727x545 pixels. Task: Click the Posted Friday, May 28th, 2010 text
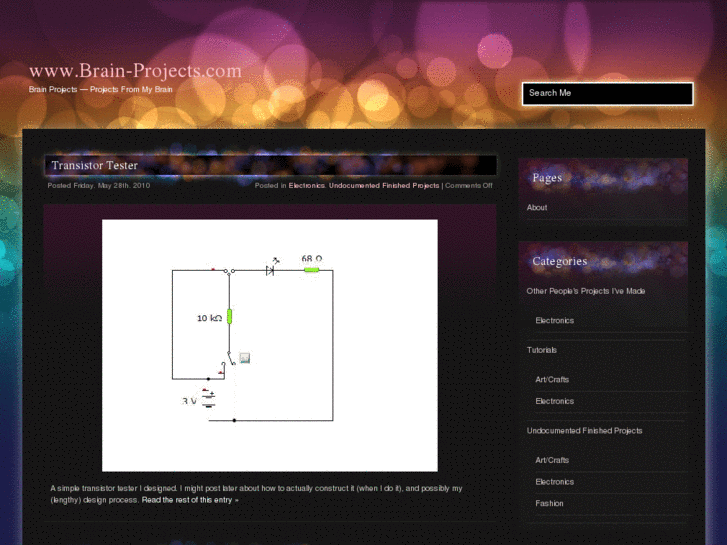pos(99,186)
